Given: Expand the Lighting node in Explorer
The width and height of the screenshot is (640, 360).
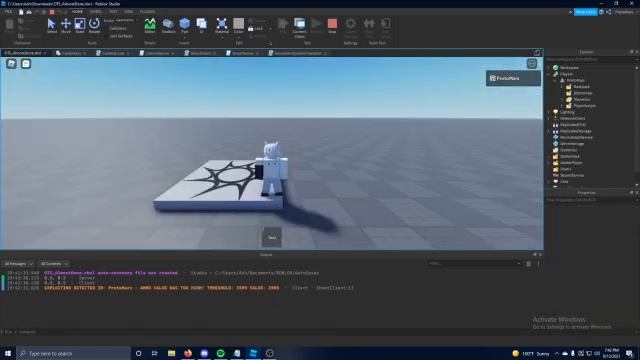Looking at the screenshot, I should click(x=549, y=112).
